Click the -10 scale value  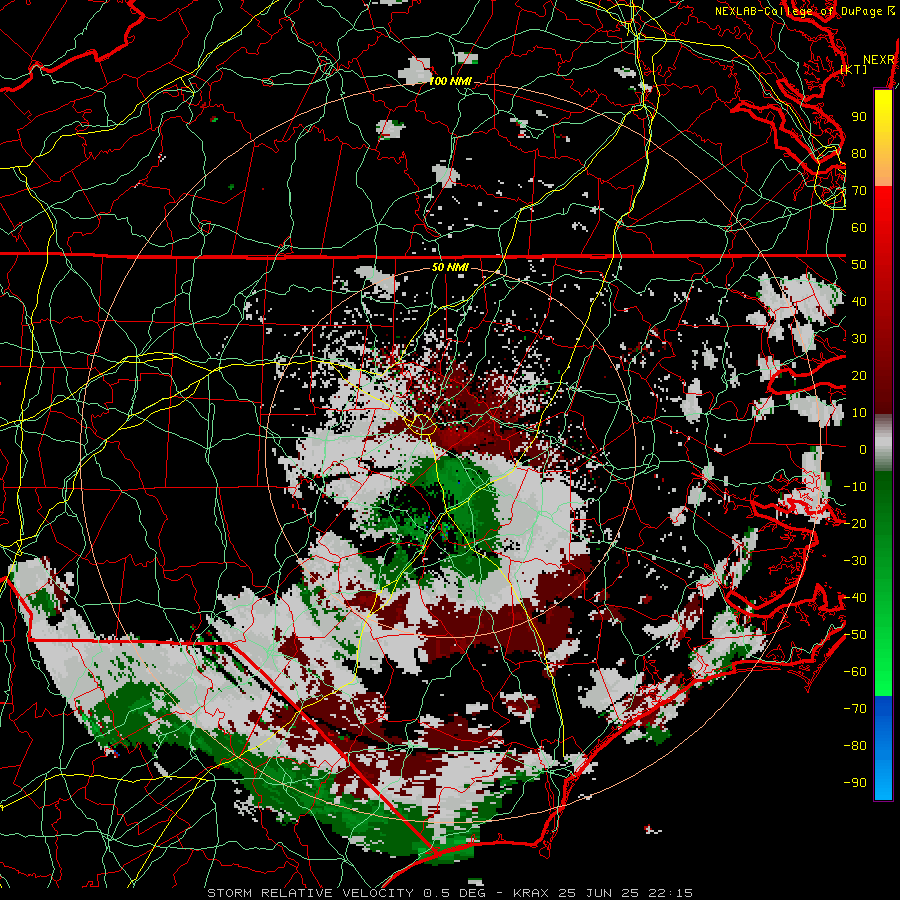pyautogui.click(x=855, y=487)
